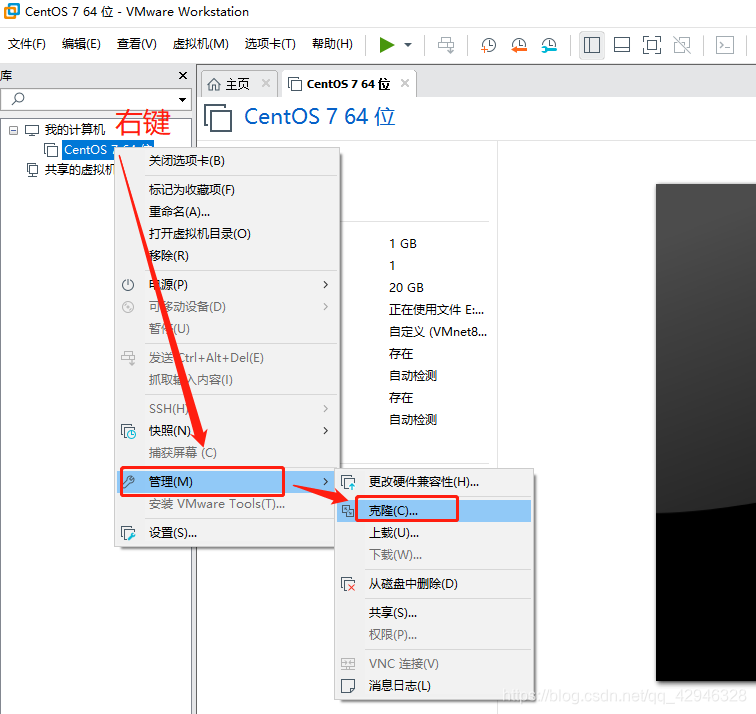
Task: Open the 选项卡(T) menu
Action: 270,44
